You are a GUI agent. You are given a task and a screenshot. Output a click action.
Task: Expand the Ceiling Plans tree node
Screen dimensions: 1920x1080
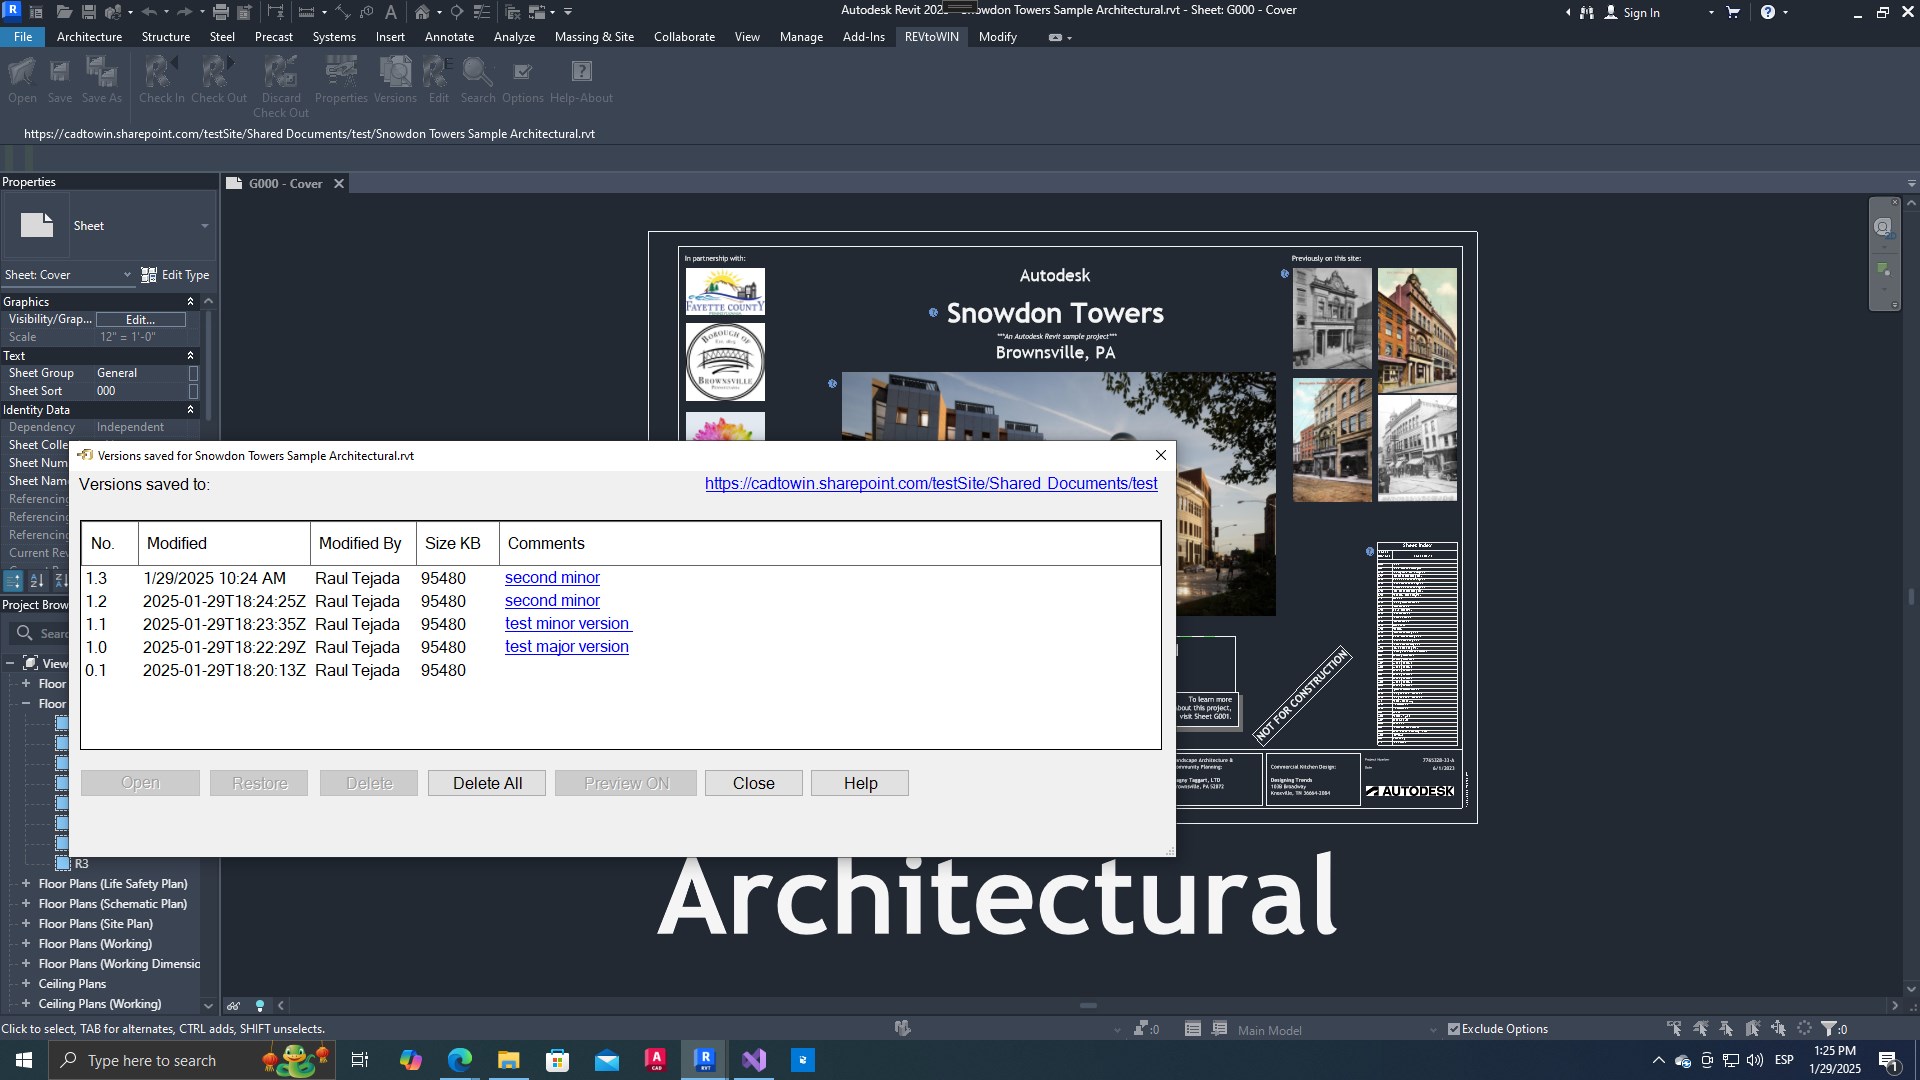coord(26,984)
